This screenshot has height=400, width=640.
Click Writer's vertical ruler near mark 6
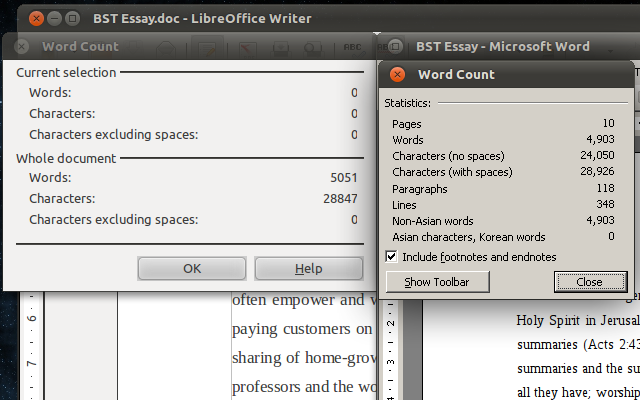point(32,318)
